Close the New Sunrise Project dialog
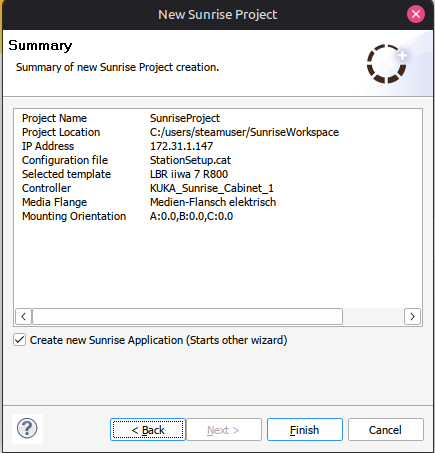Screen dimensions: 435x453 pos(416,14)
